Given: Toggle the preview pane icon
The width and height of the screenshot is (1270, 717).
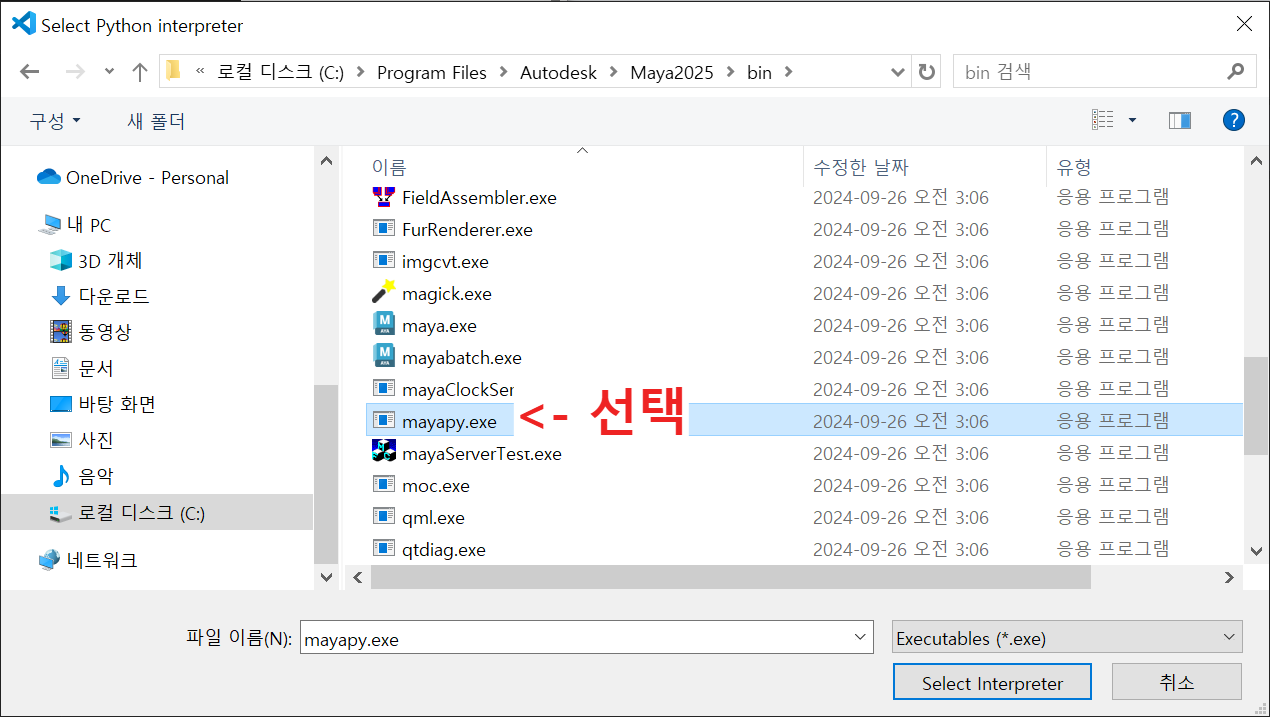Looking at the screenshot, I should [1180, 120].
